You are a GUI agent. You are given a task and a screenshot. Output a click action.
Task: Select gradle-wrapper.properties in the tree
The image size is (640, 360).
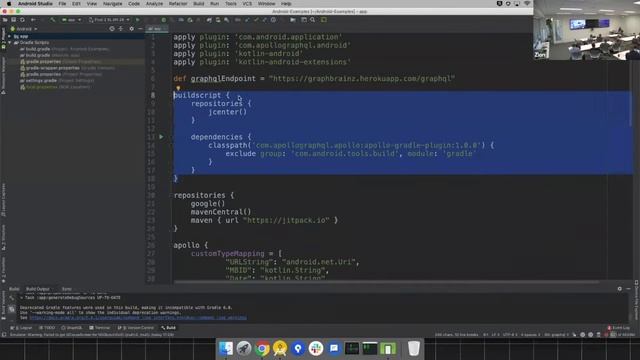point(67,68)
